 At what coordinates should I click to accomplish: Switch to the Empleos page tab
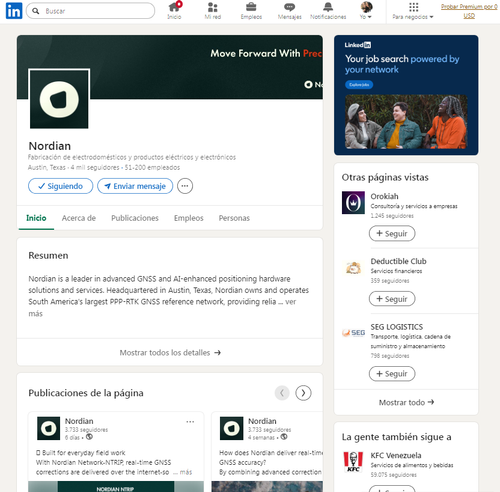click(189, 218)
